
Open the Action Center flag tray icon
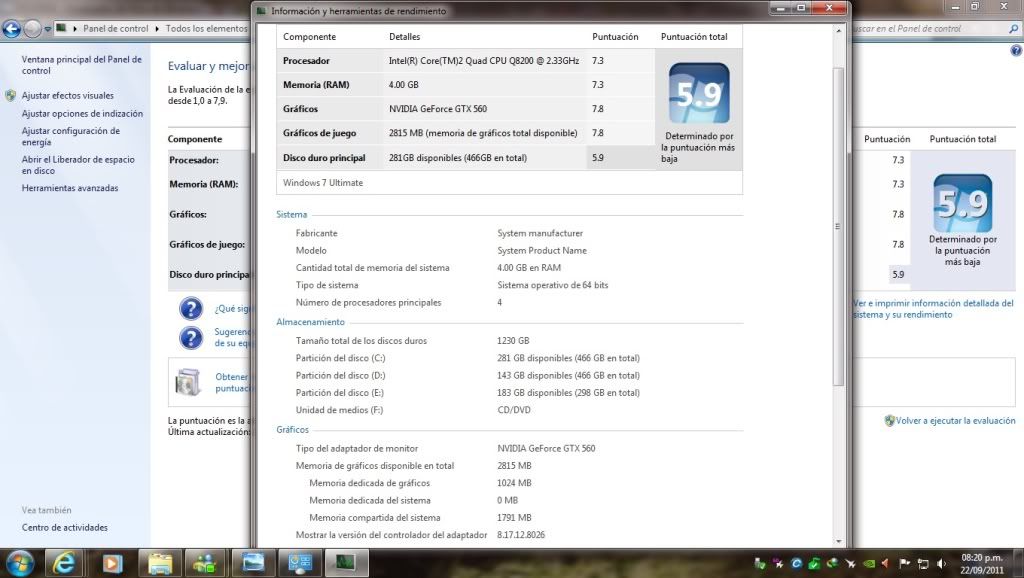tap(904, 564)
